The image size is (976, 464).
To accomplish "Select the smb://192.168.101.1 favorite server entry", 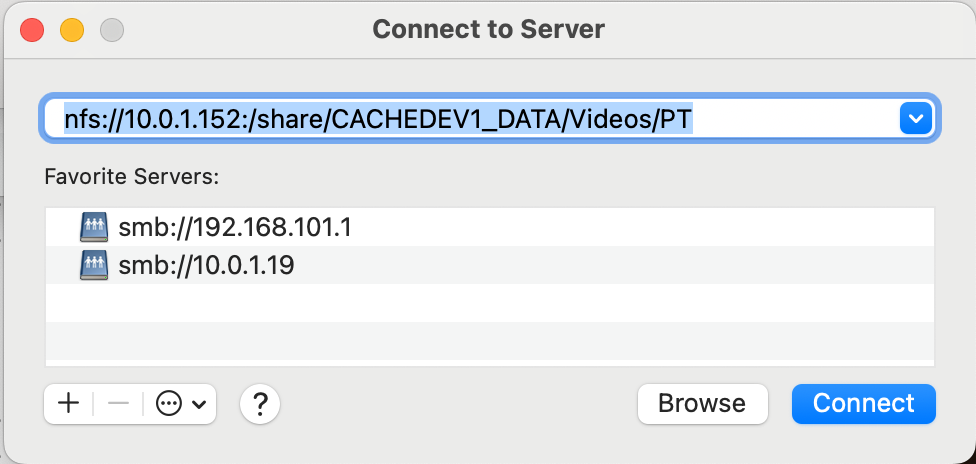I will (235, 228).
